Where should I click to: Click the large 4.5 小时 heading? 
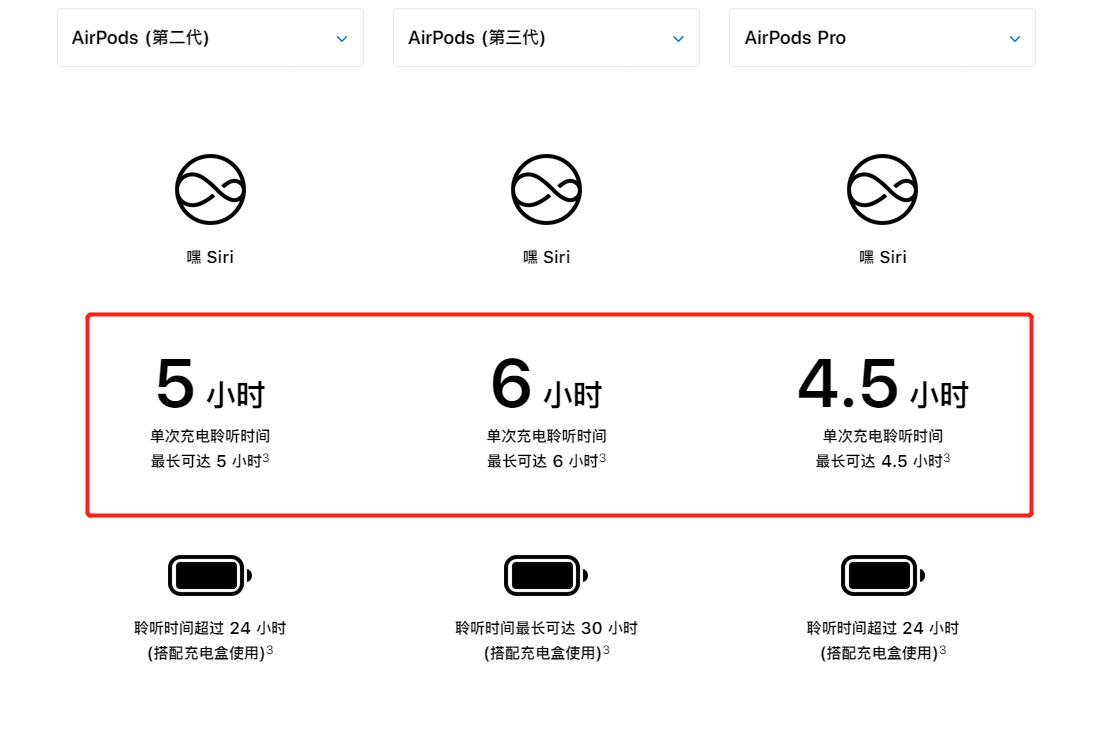click(882, 384)
